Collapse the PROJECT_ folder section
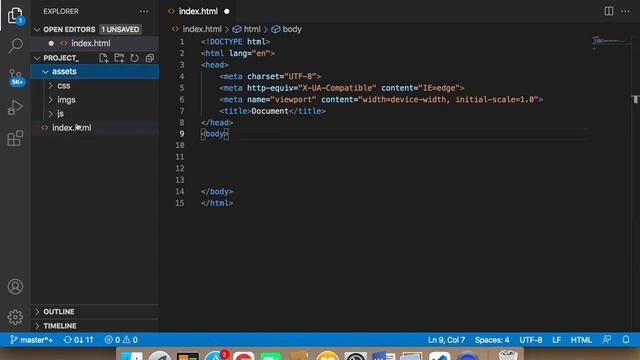 [x=37, y=58]
